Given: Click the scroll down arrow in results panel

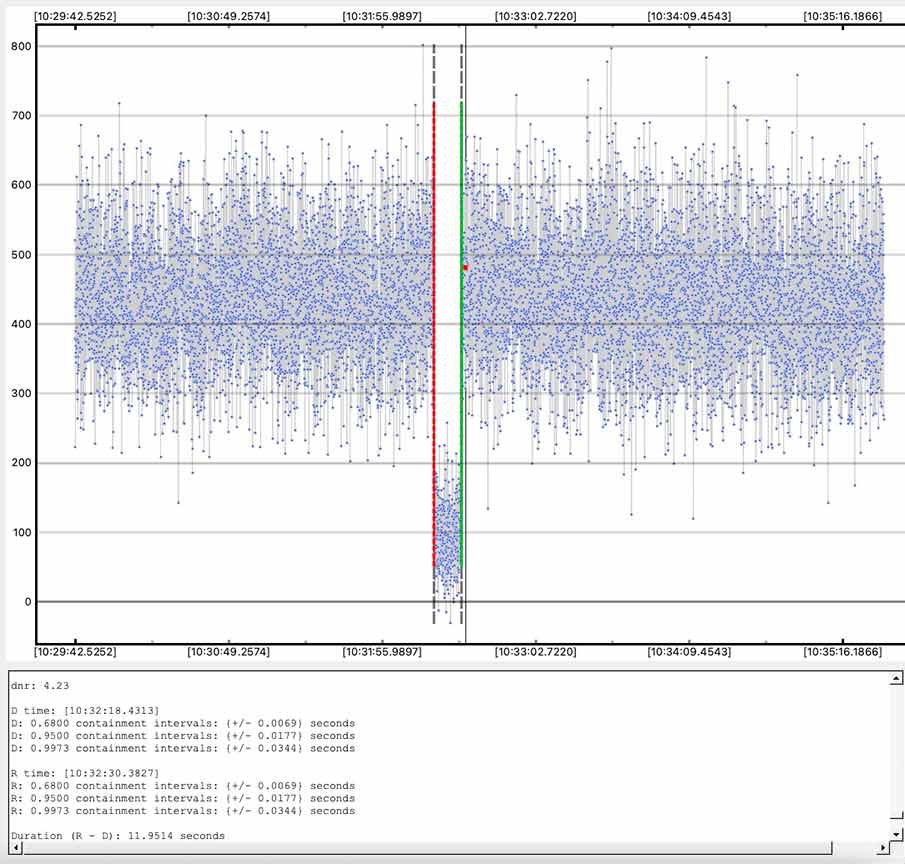Looking at the screenshot, I should 896,833.
